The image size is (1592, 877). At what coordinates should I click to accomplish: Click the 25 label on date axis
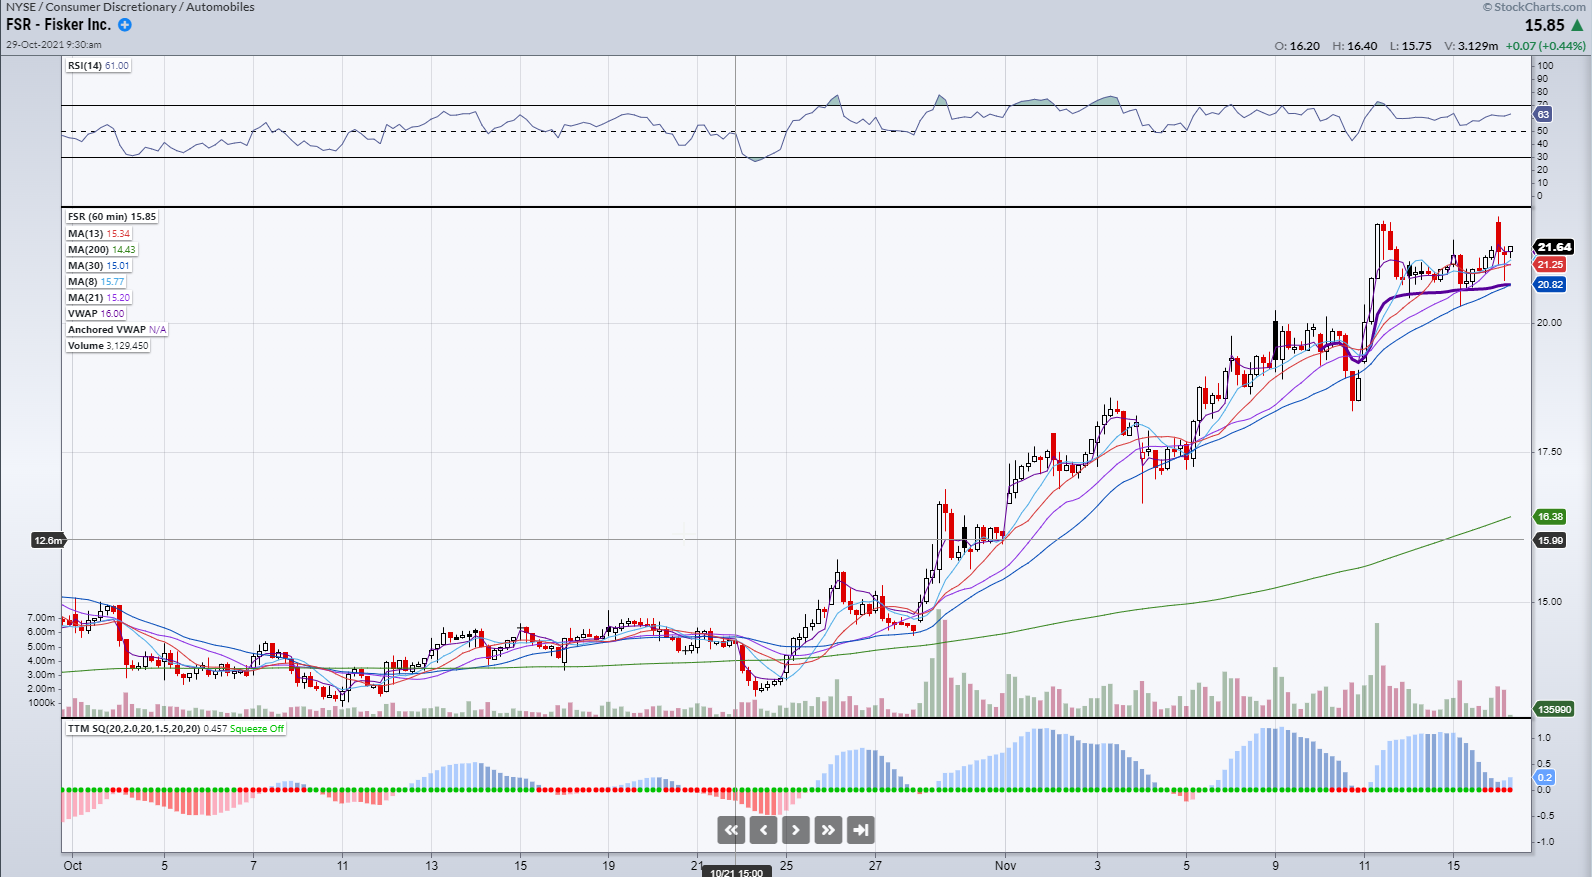(x=786, y=865)
